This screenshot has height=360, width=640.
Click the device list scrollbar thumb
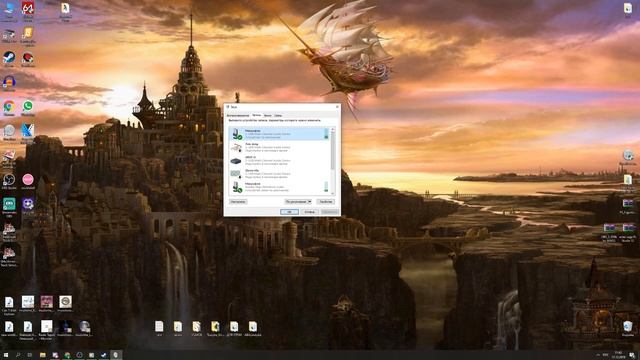click(x=333, y=150)
